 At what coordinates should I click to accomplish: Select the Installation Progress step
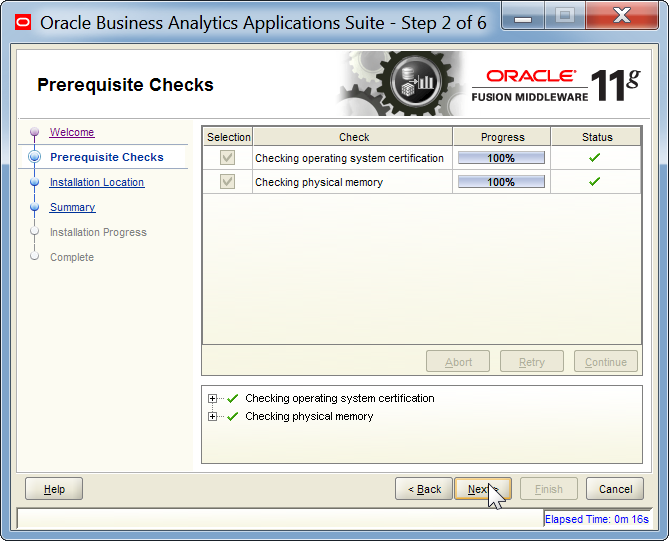(98, 232)
